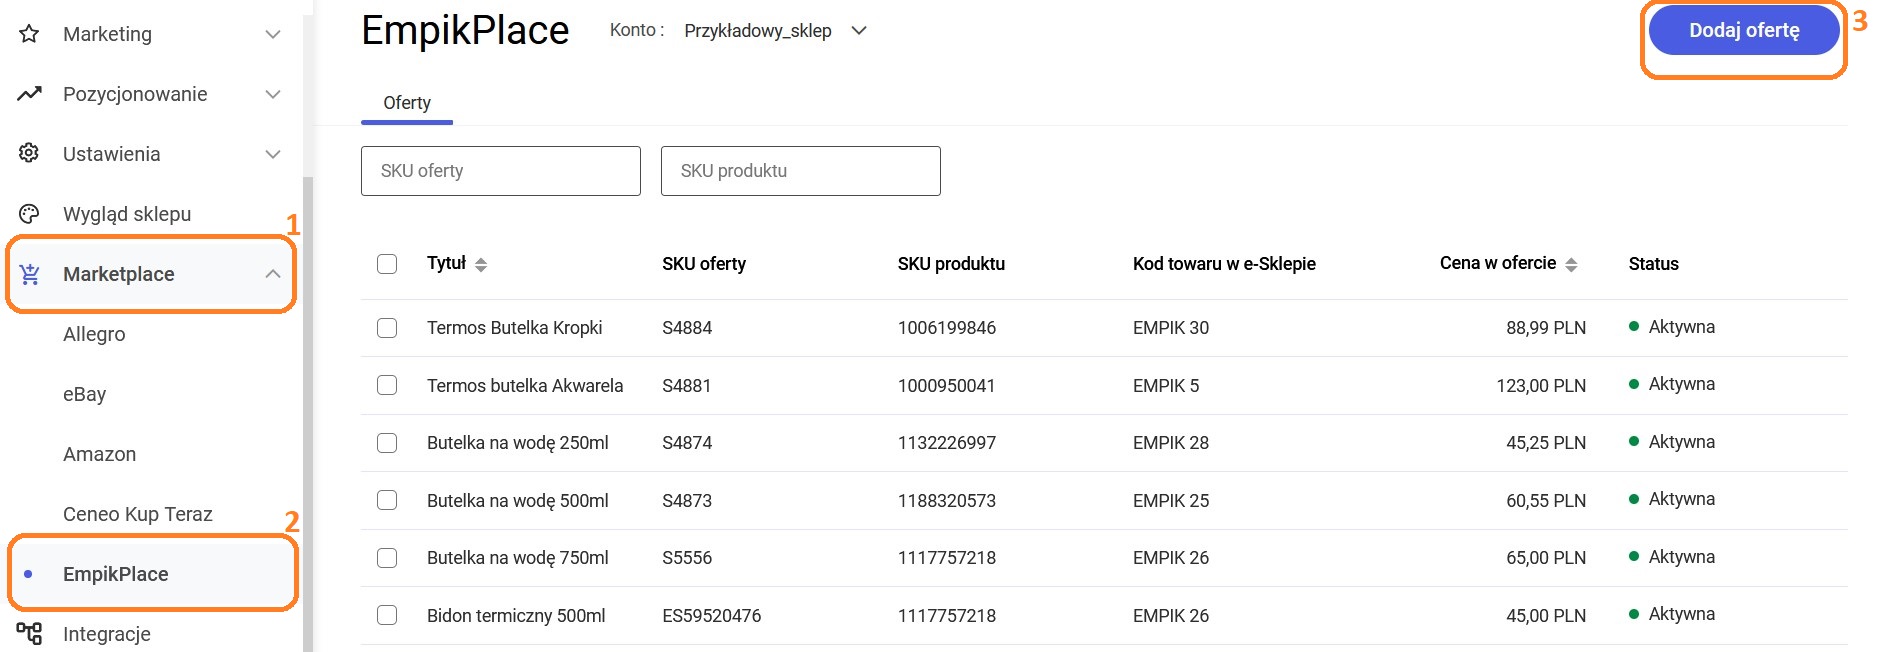
Task: Click product SKU 1006199846
Action: [947, 328]
